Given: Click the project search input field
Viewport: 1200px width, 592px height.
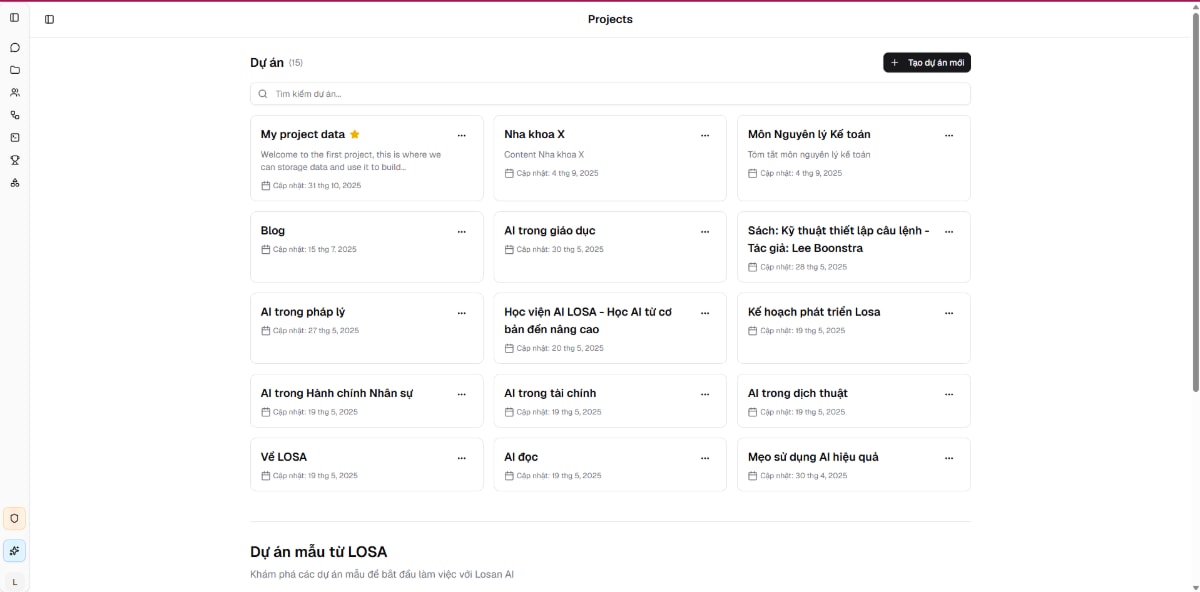Looking at the screenshot, I should [610, 93].
